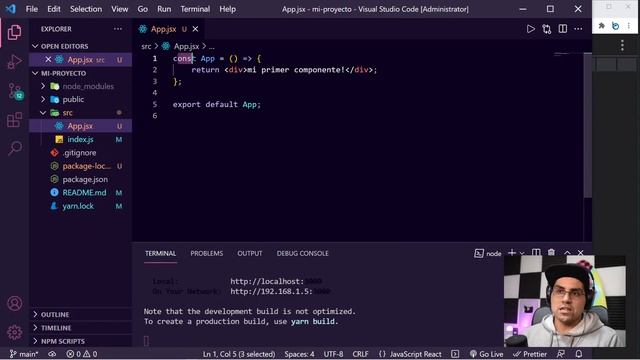
Task: Expand the NPM SCRIPTS section
Action: pyautogui.click(x=80, y=341)
